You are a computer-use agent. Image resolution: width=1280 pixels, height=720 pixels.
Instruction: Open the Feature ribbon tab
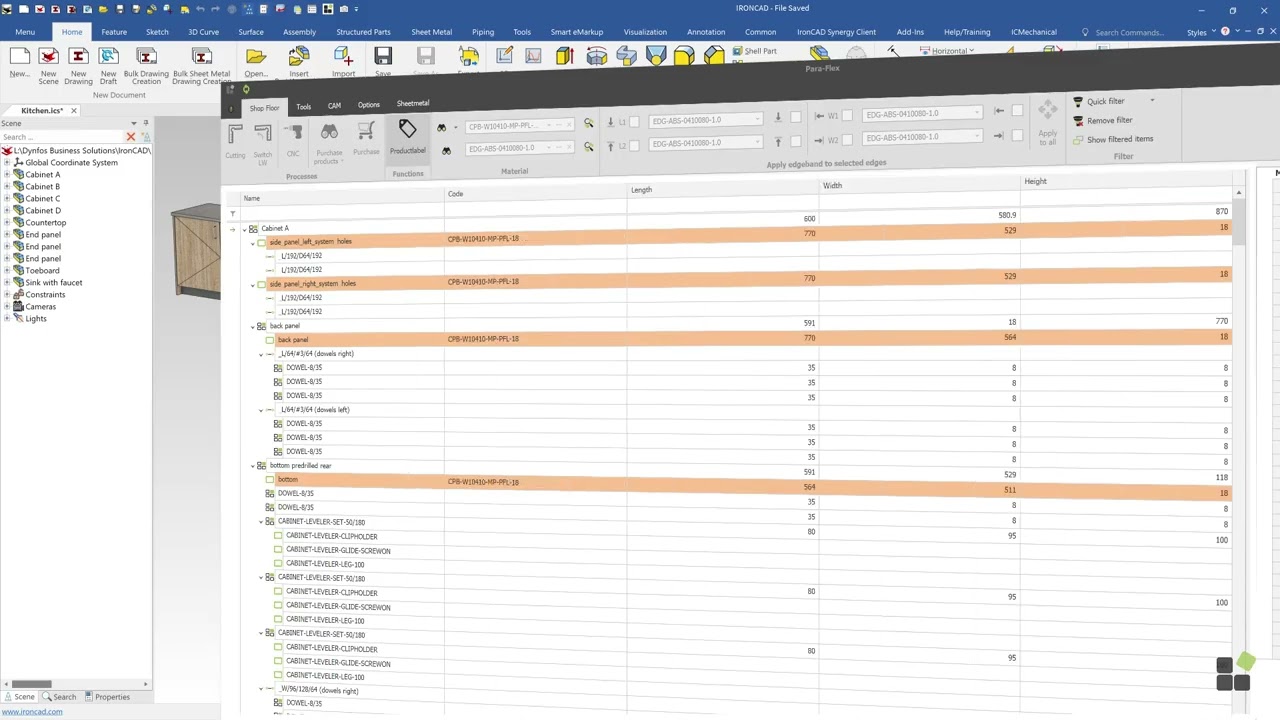pos(114,32)
